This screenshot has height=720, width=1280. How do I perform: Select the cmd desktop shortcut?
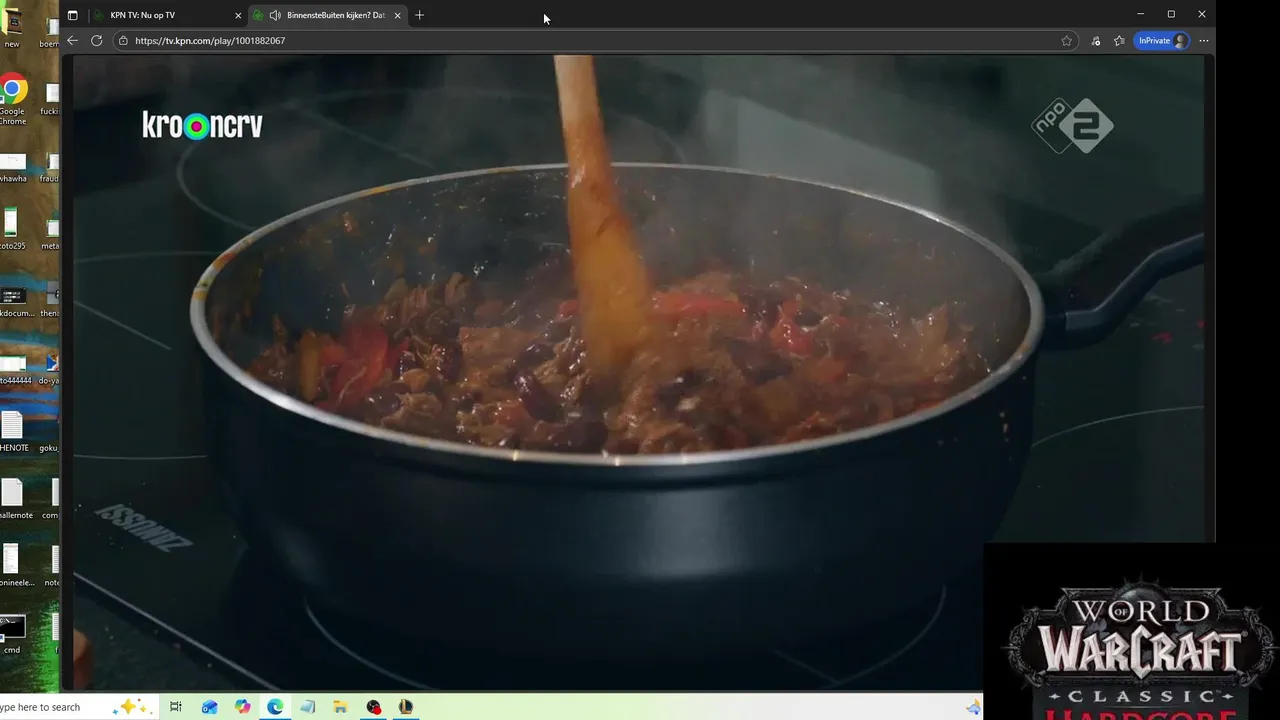click(x=12, y=634)
